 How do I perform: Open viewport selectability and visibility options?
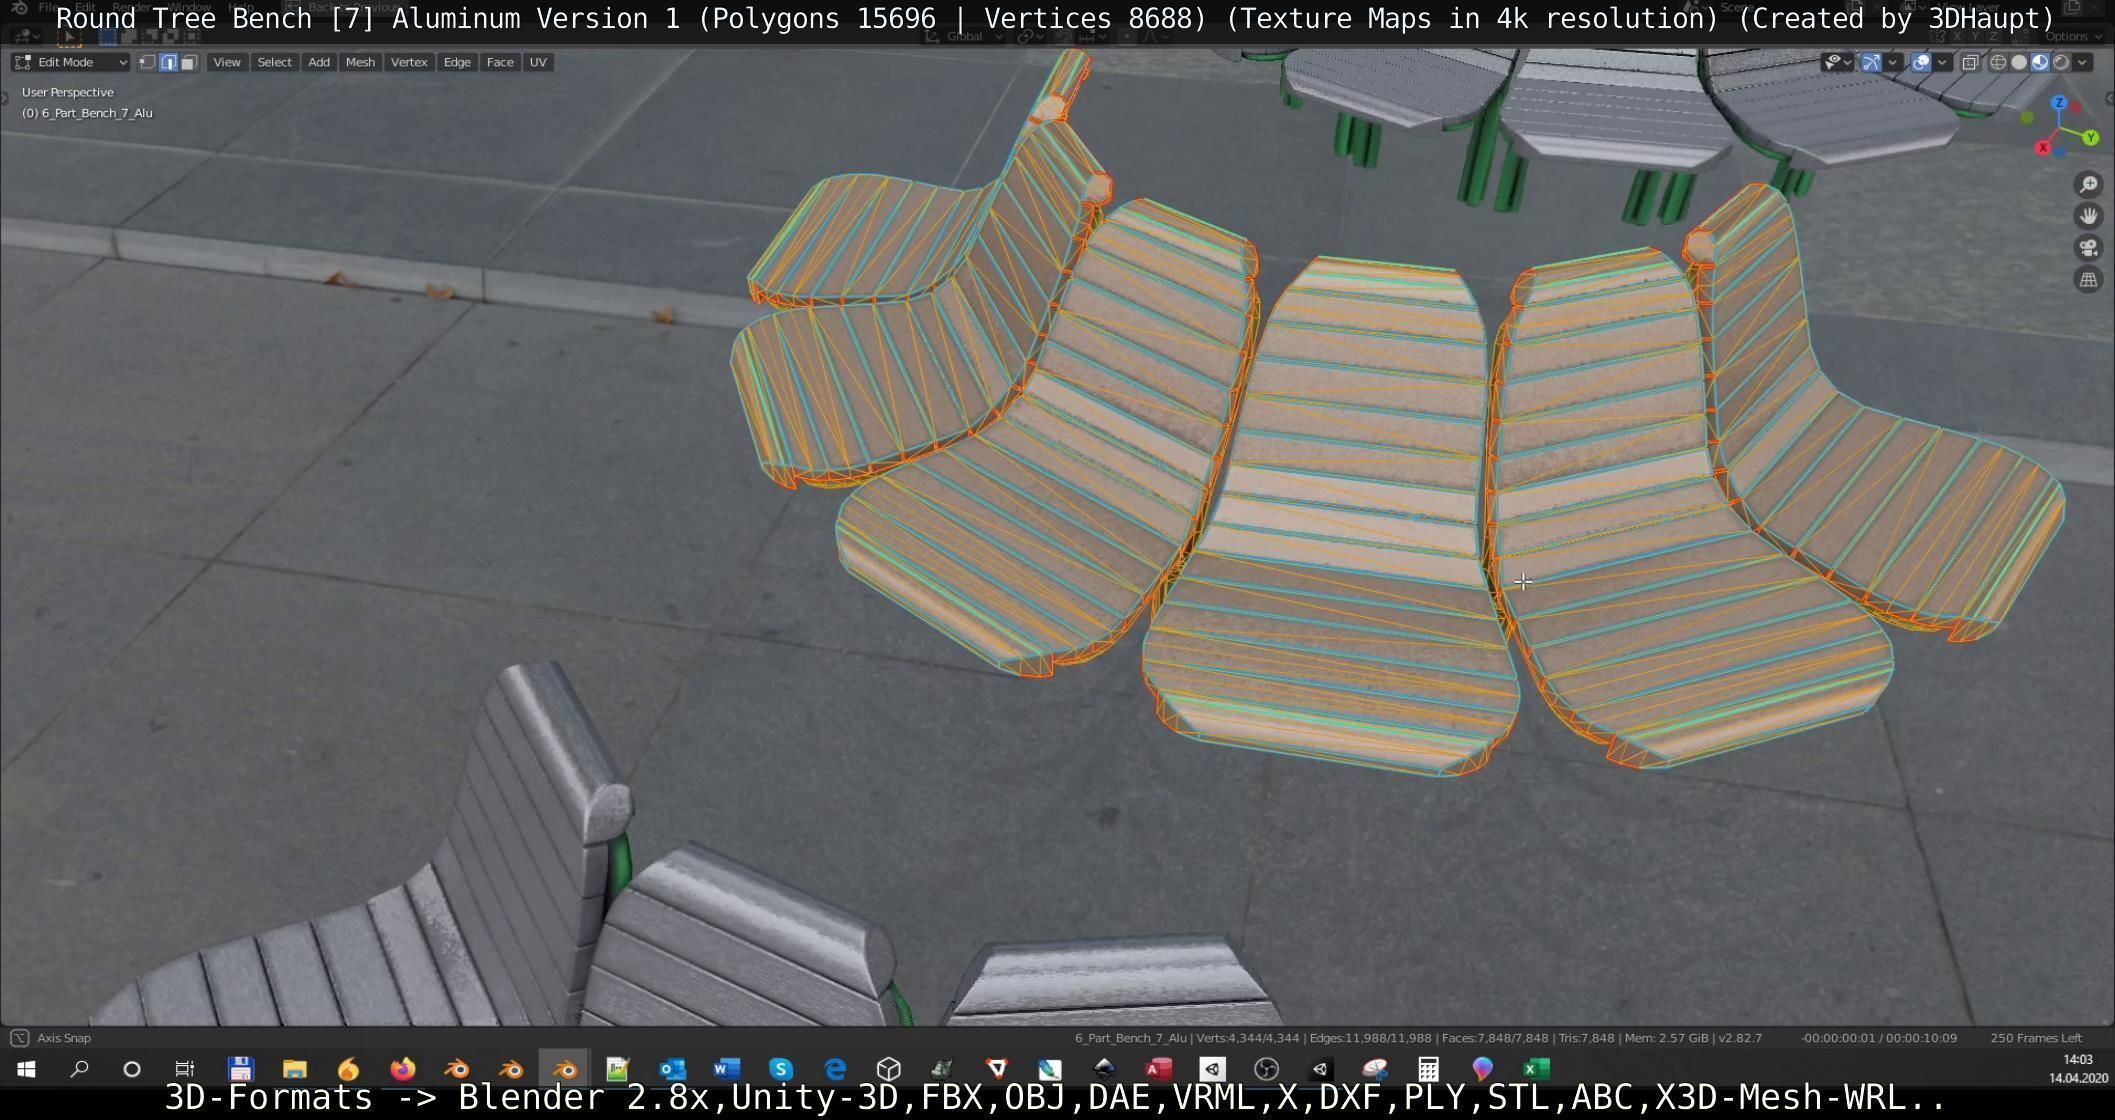tap(1837, 62)
